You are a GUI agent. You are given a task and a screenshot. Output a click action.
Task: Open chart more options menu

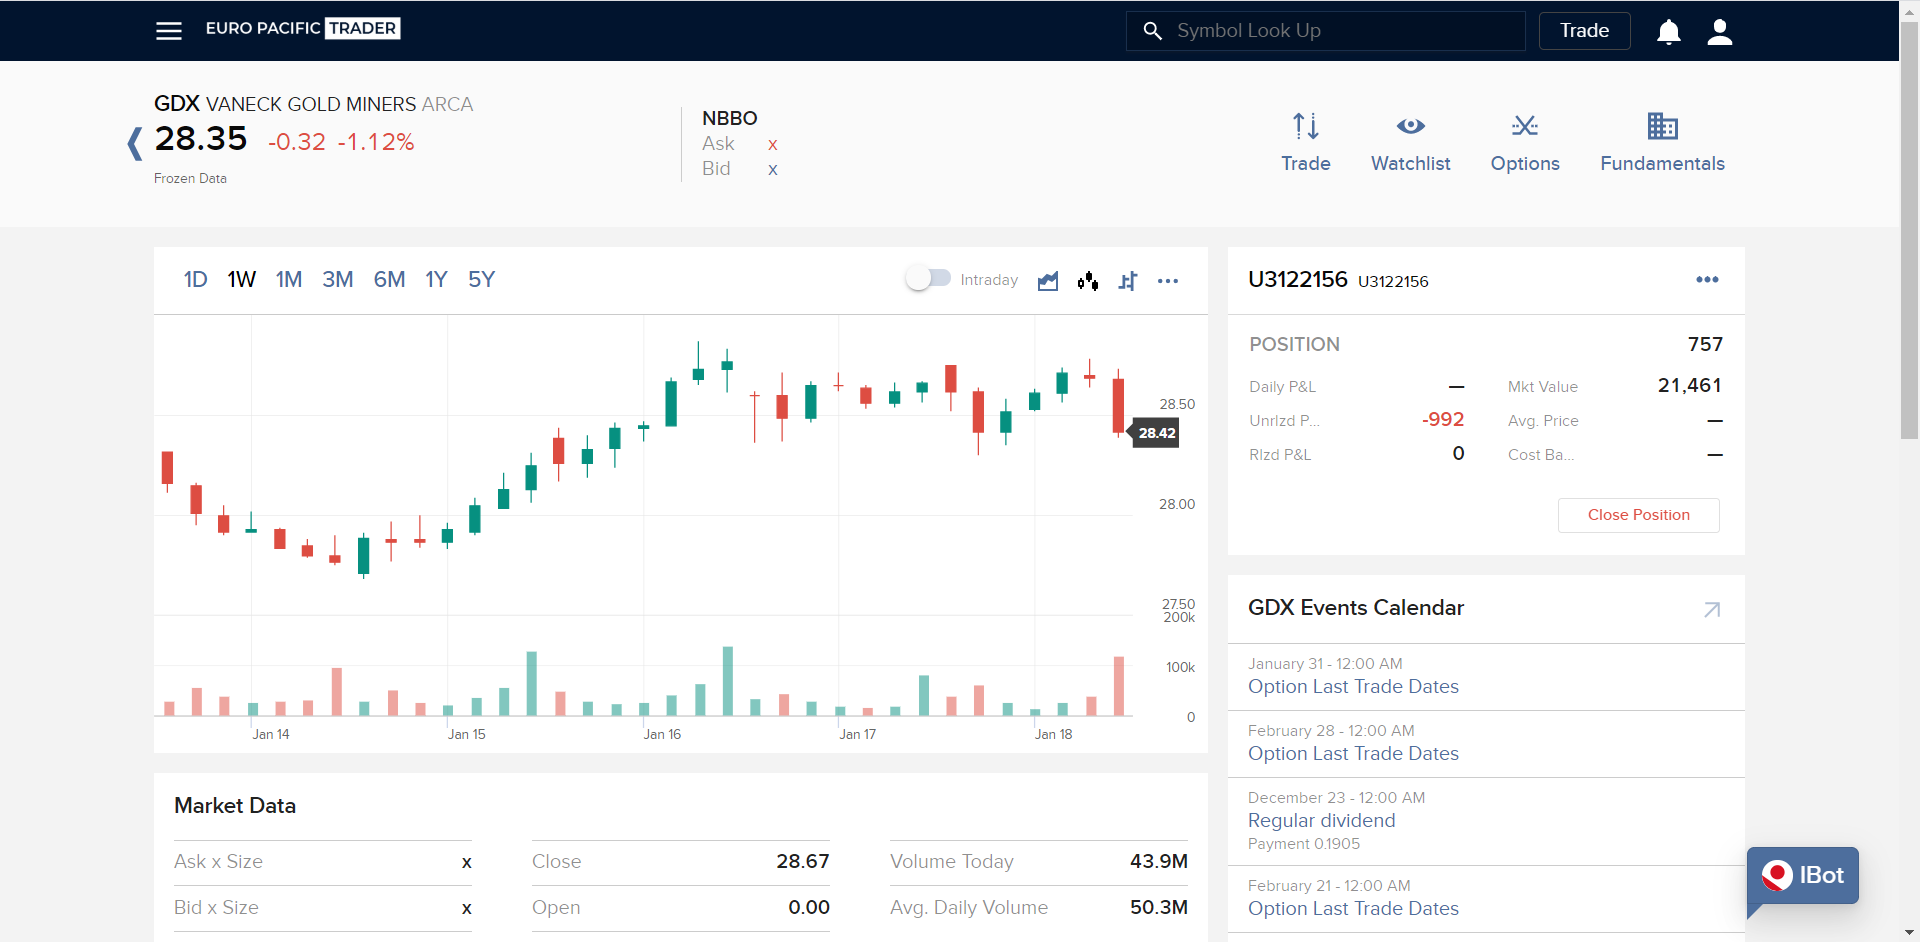[1168, 281]
